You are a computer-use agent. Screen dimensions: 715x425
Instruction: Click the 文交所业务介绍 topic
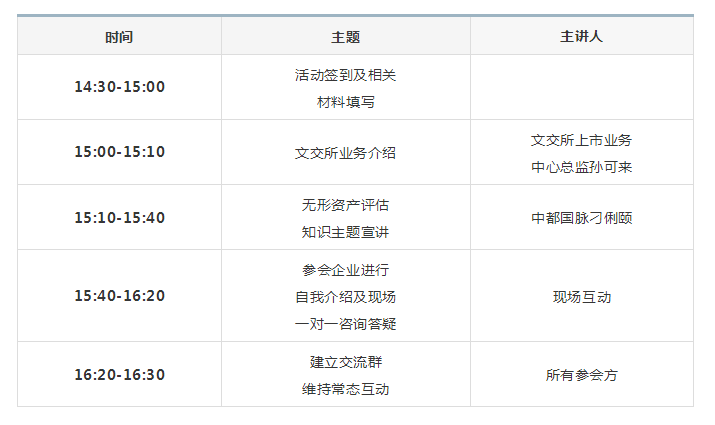pyautogui.click(x=346, y=153)
